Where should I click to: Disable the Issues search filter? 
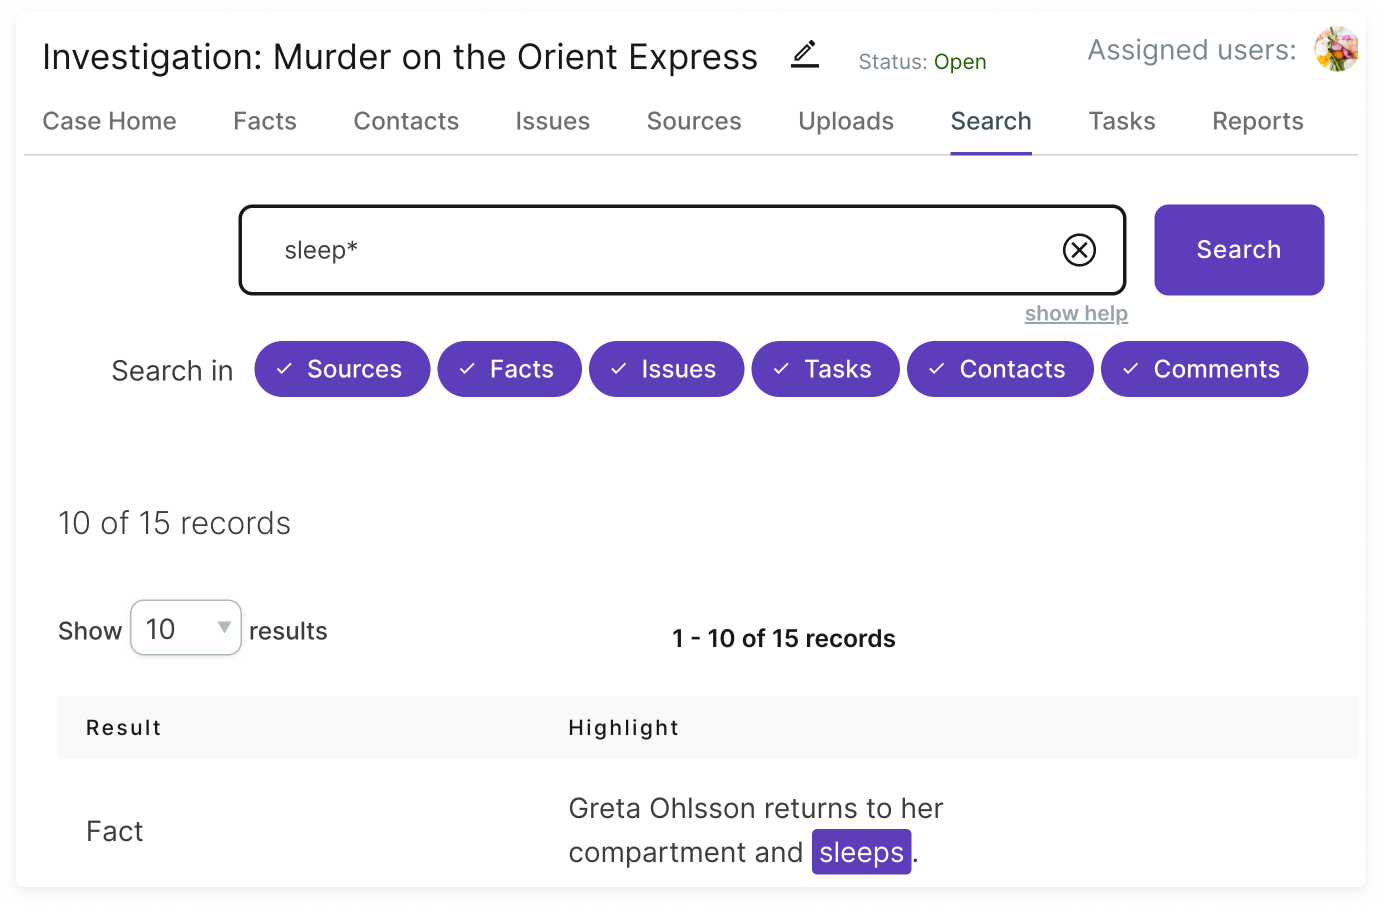pos(666,369)
